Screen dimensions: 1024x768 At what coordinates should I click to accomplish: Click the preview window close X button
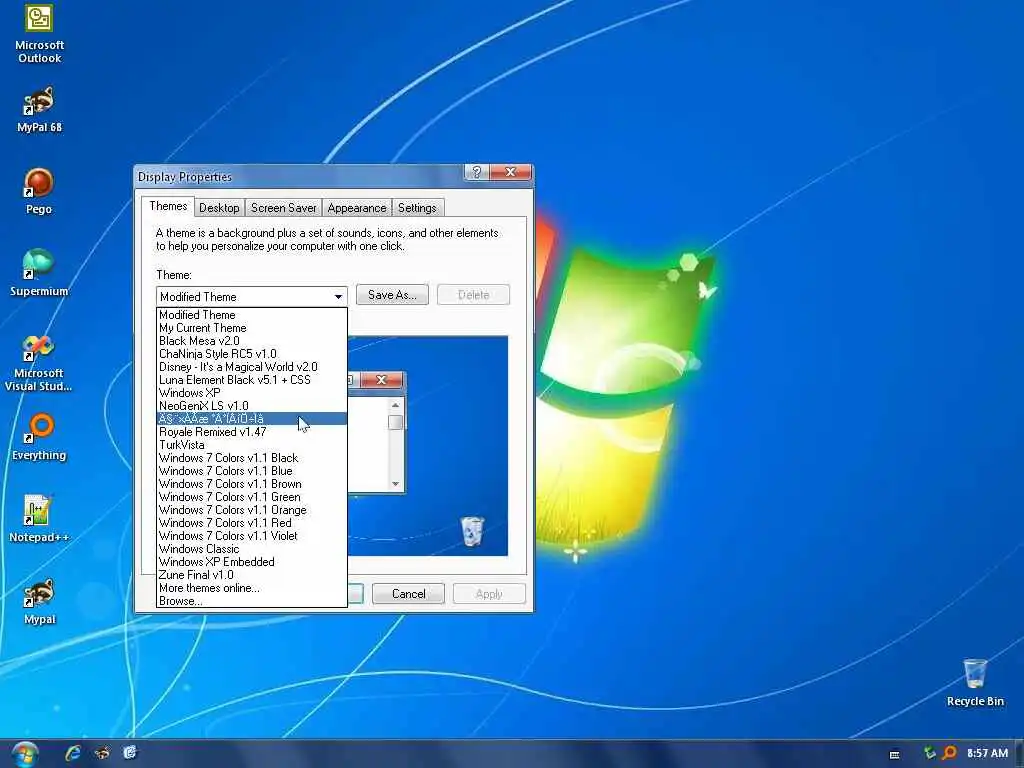pyautogui.click(x=381, y=379)
